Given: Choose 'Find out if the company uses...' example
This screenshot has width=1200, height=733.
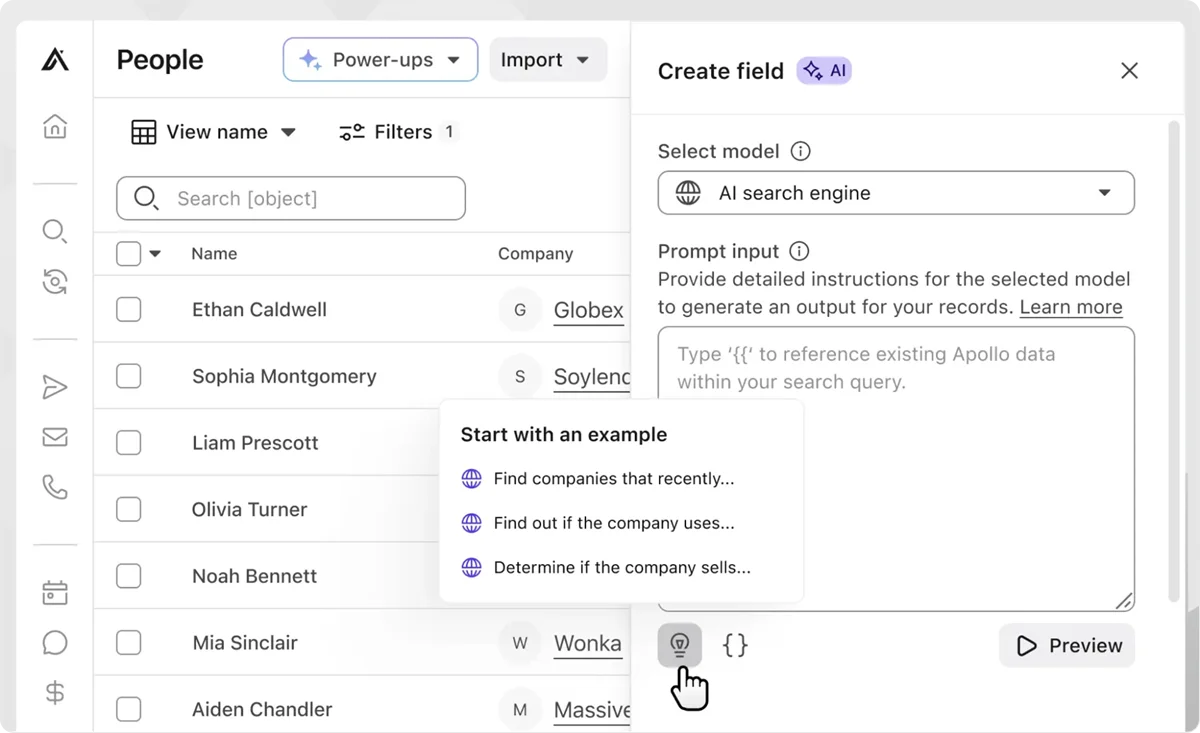Looking at the screenshot, I should tap(613, 523).
